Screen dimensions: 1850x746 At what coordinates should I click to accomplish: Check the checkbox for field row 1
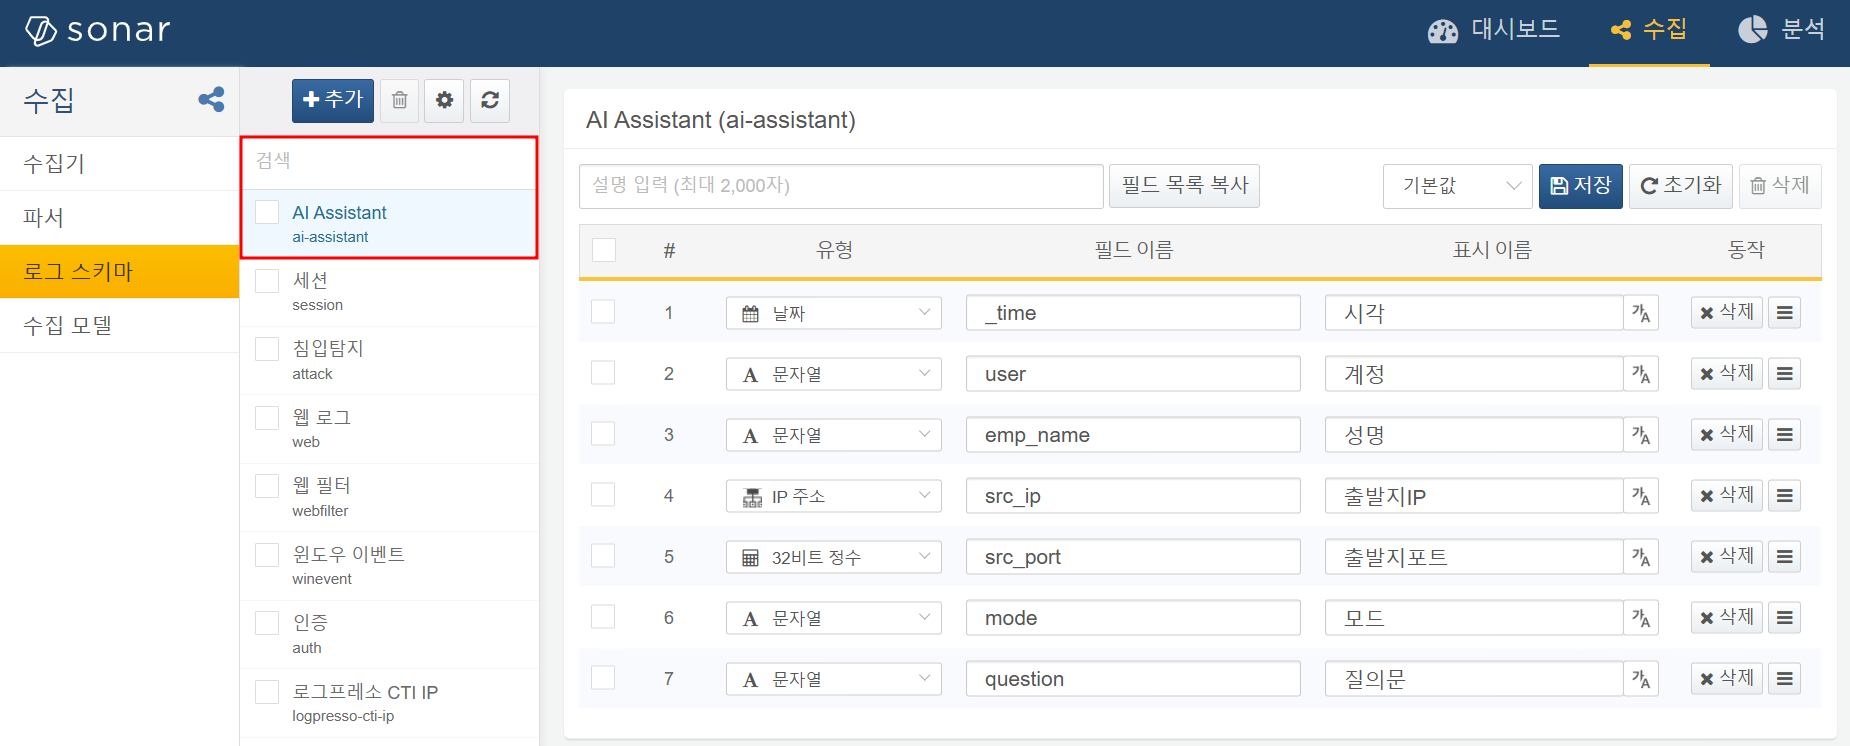[x=603, y=311]
